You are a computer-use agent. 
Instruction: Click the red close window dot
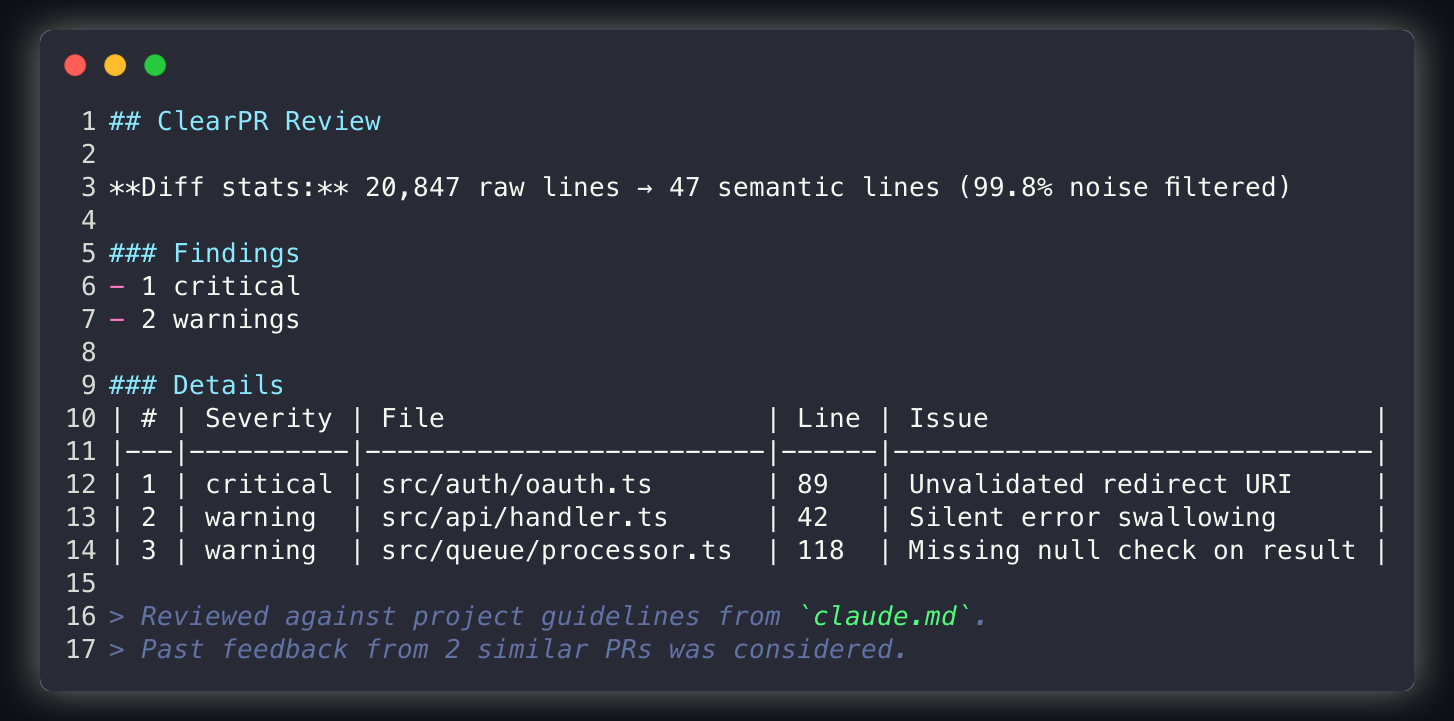coord(75,66)
